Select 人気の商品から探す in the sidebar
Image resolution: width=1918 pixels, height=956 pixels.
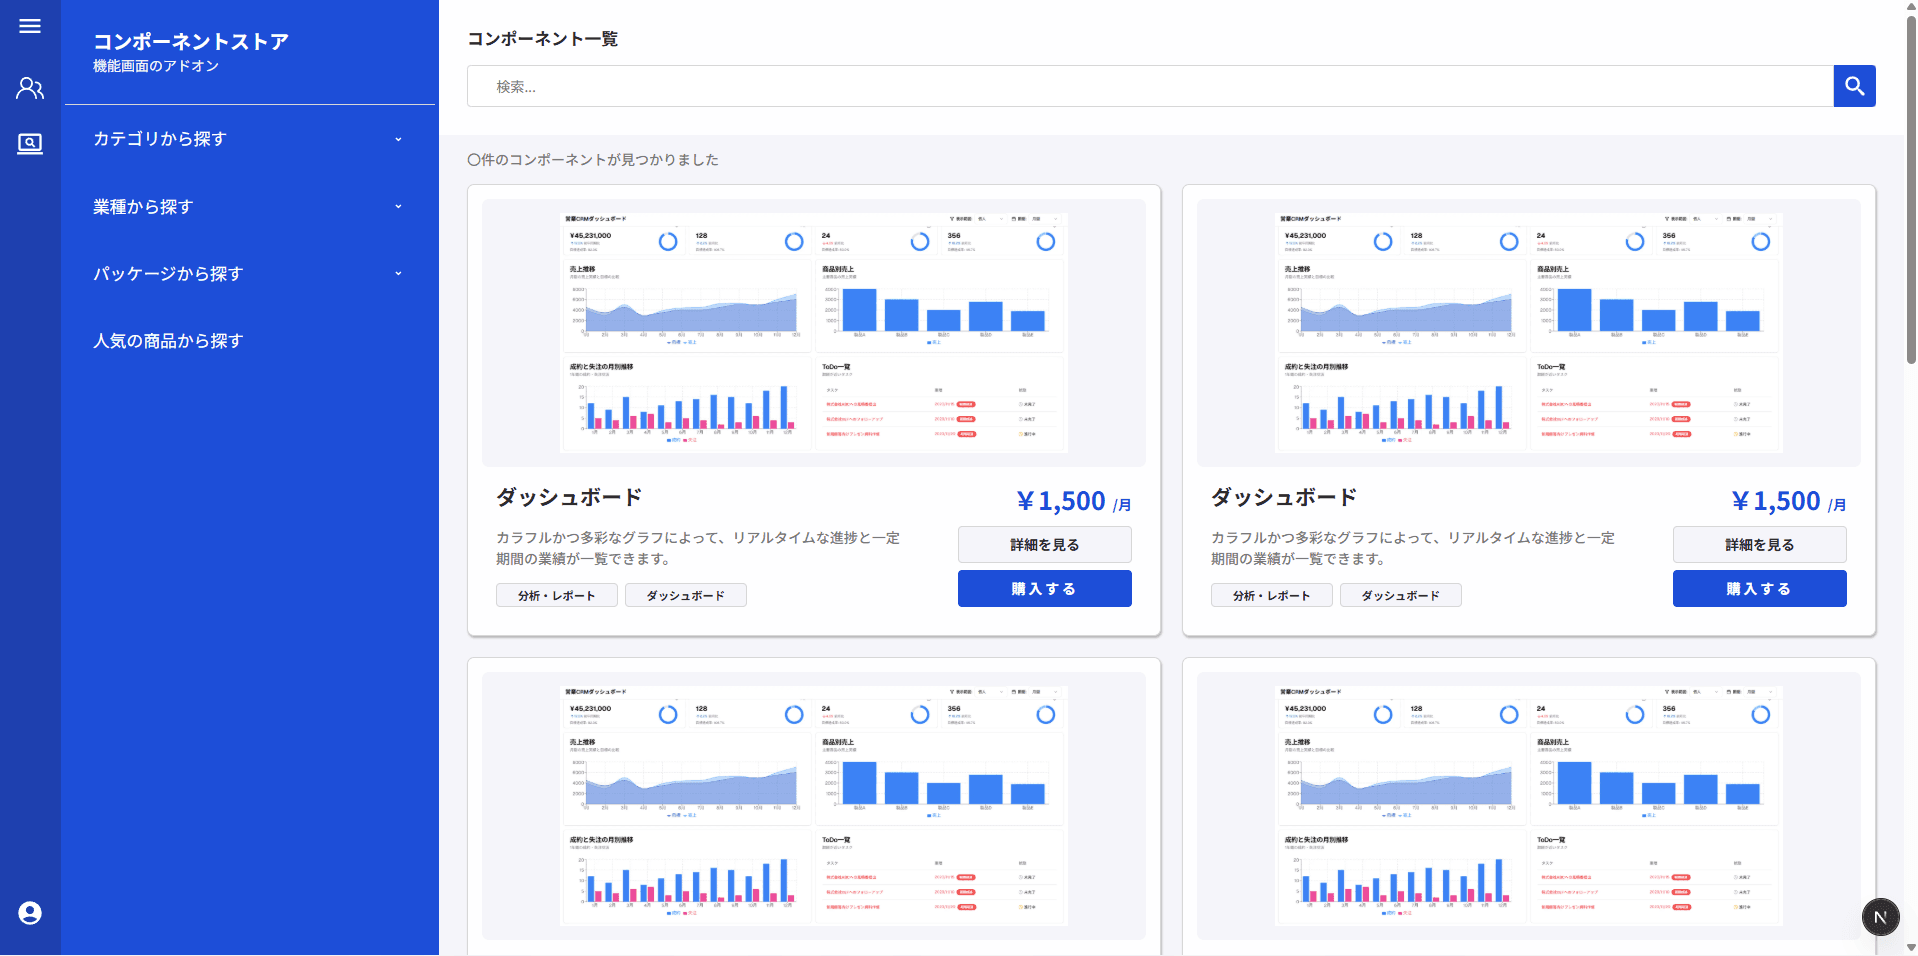(167, 341)
